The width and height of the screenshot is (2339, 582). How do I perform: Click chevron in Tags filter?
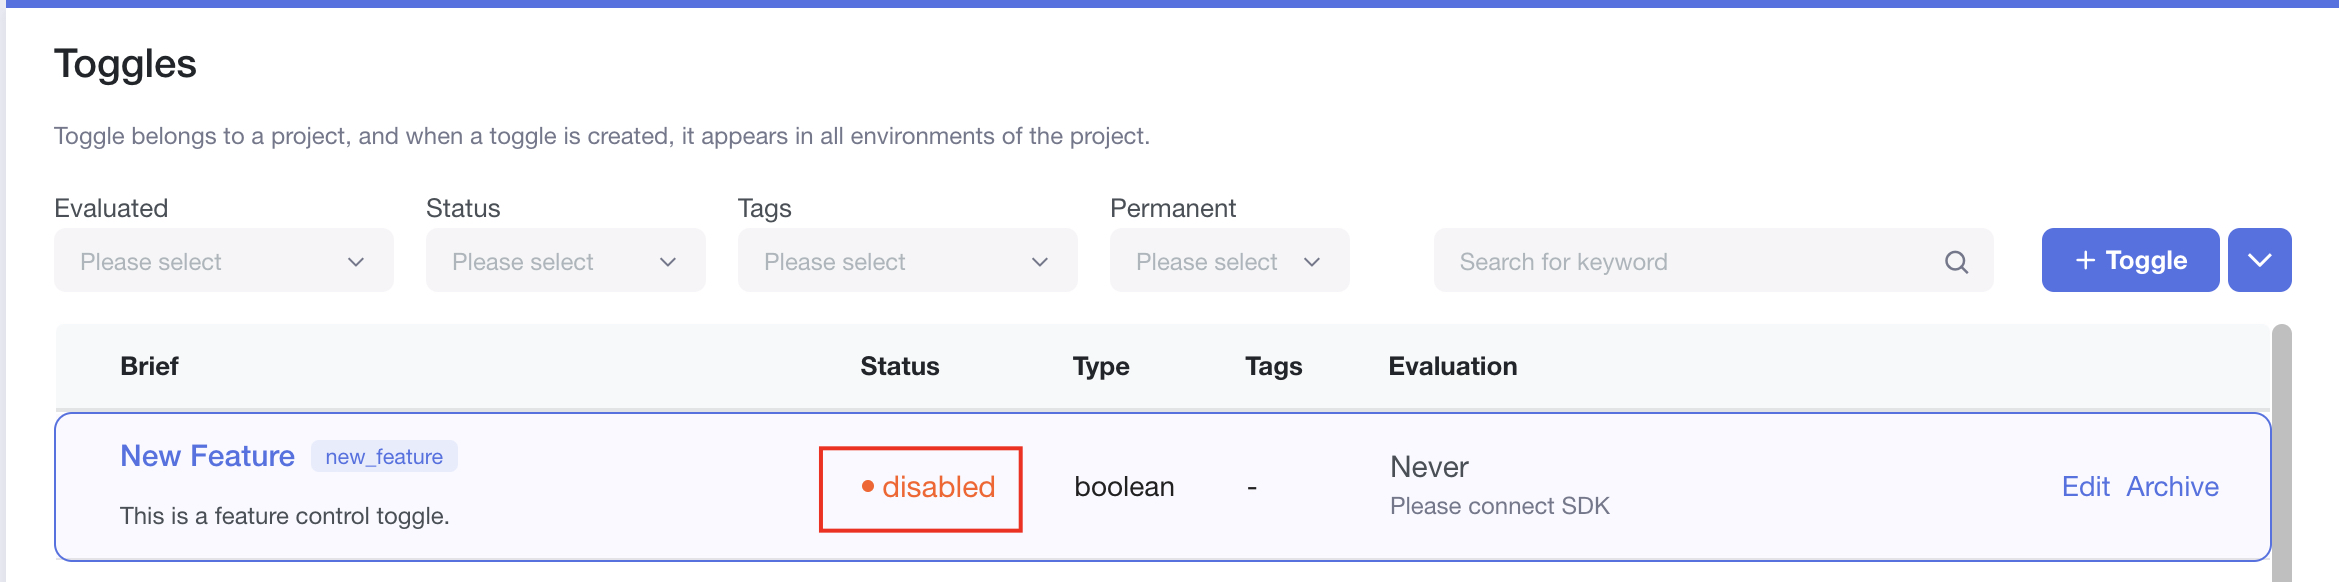pos(1040,262)
